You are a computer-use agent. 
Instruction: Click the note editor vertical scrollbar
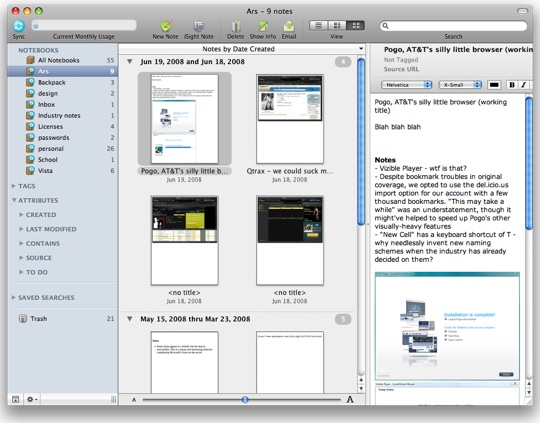[529, 164]
